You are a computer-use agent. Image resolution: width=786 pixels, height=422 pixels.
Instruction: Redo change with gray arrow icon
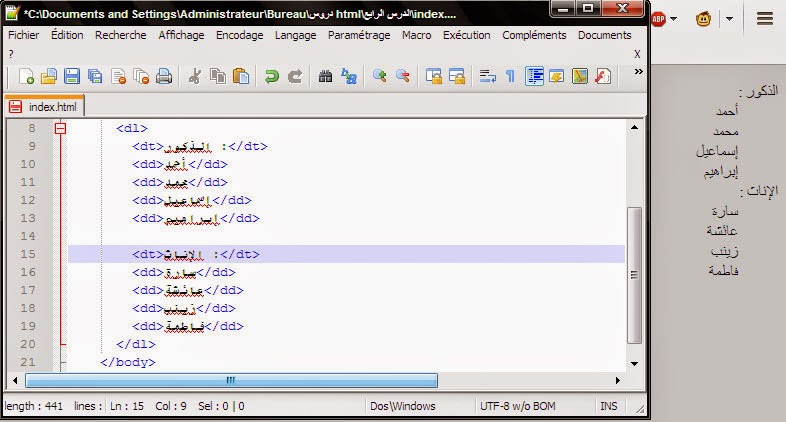[x=295, y=76]
